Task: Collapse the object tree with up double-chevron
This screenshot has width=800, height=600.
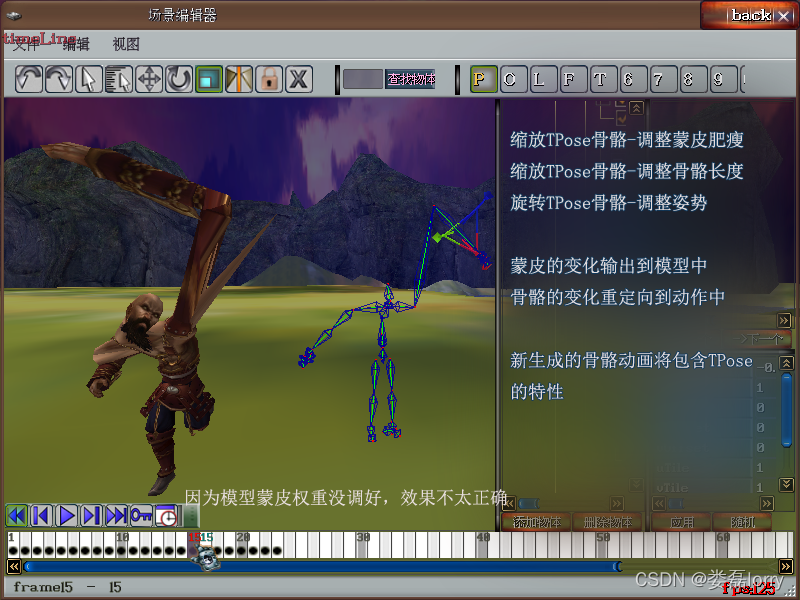Action: [636, 108]
